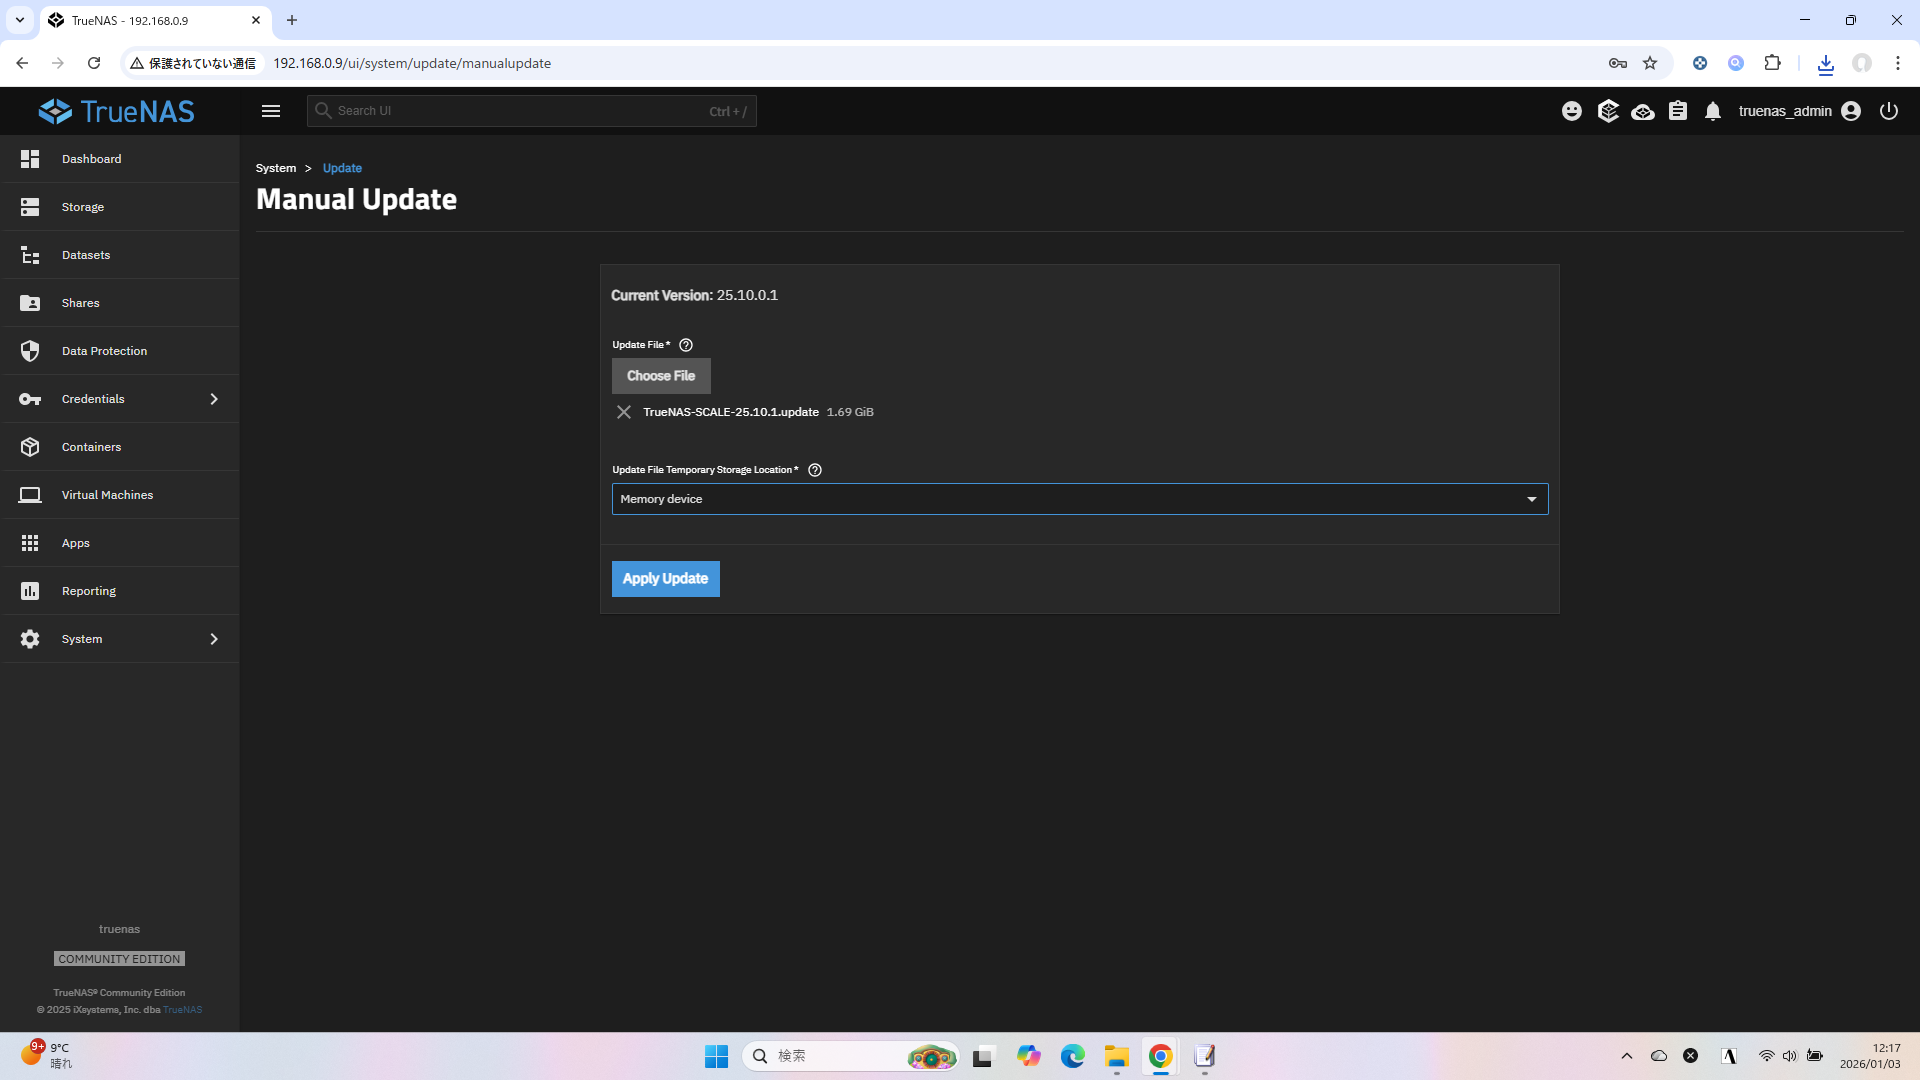
Task: Open the alerts bell icon
Action: click(x=1713, y=111)
